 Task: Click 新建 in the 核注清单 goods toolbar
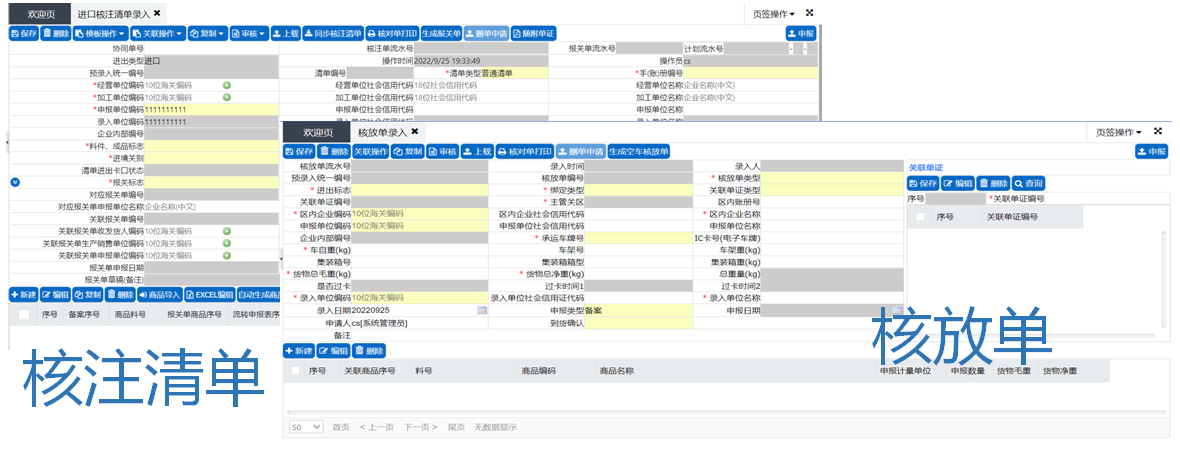pyautogui.click(x=23, y=294)
